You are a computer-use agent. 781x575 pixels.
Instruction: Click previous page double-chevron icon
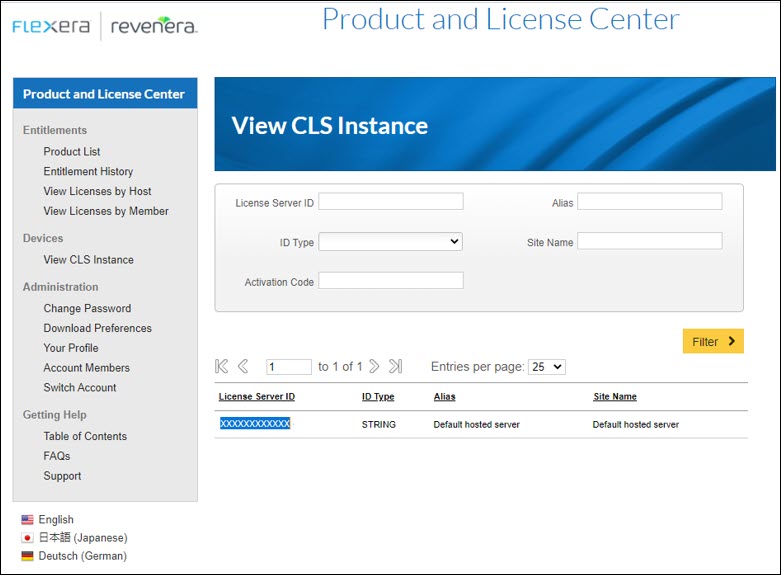[x=243, y=367]
